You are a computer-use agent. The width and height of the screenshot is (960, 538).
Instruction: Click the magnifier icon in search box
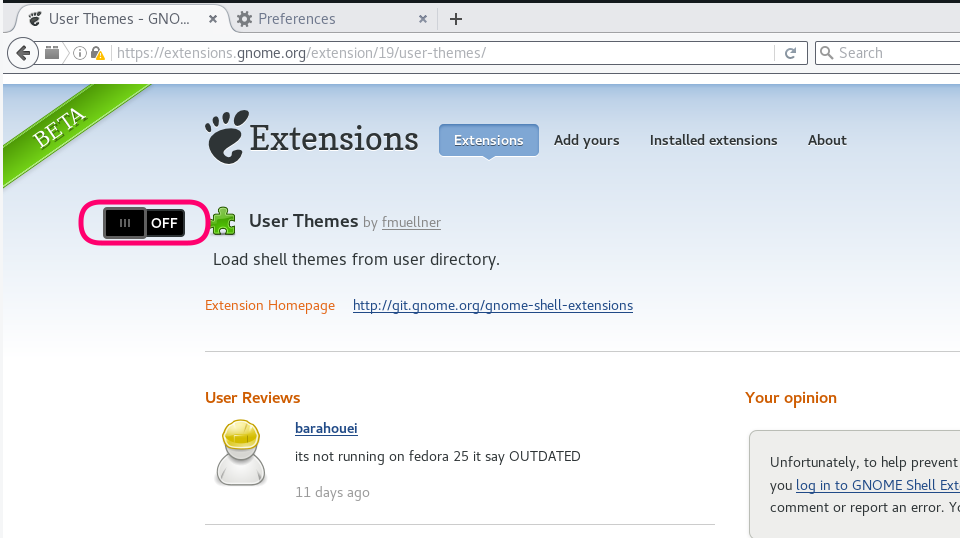tap(827, 53)
